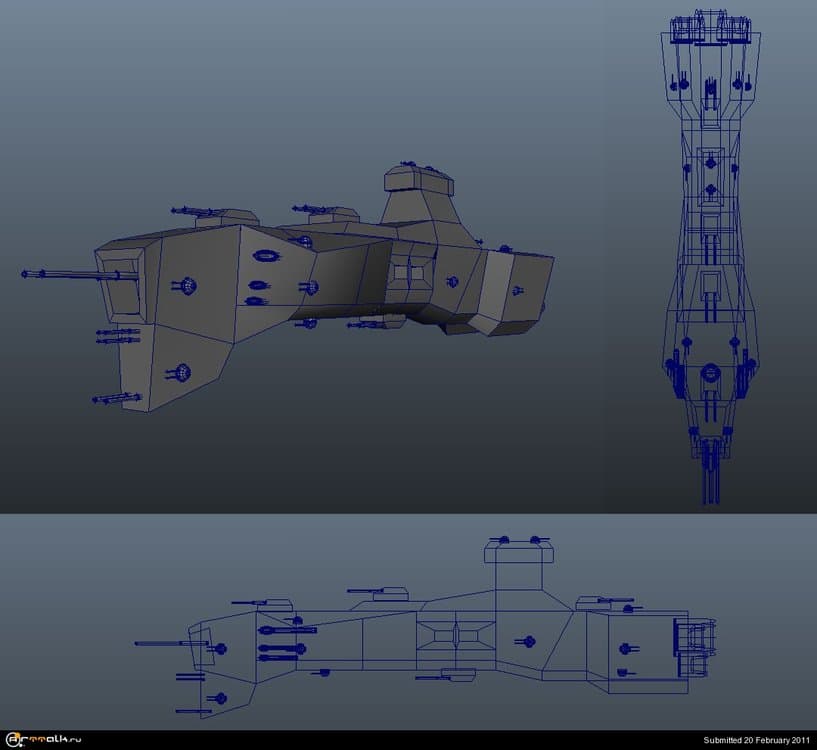Click the long front cannon barrel in perspective view
Viewport: 817px width, 750px height.
click(x=60, y=273)
